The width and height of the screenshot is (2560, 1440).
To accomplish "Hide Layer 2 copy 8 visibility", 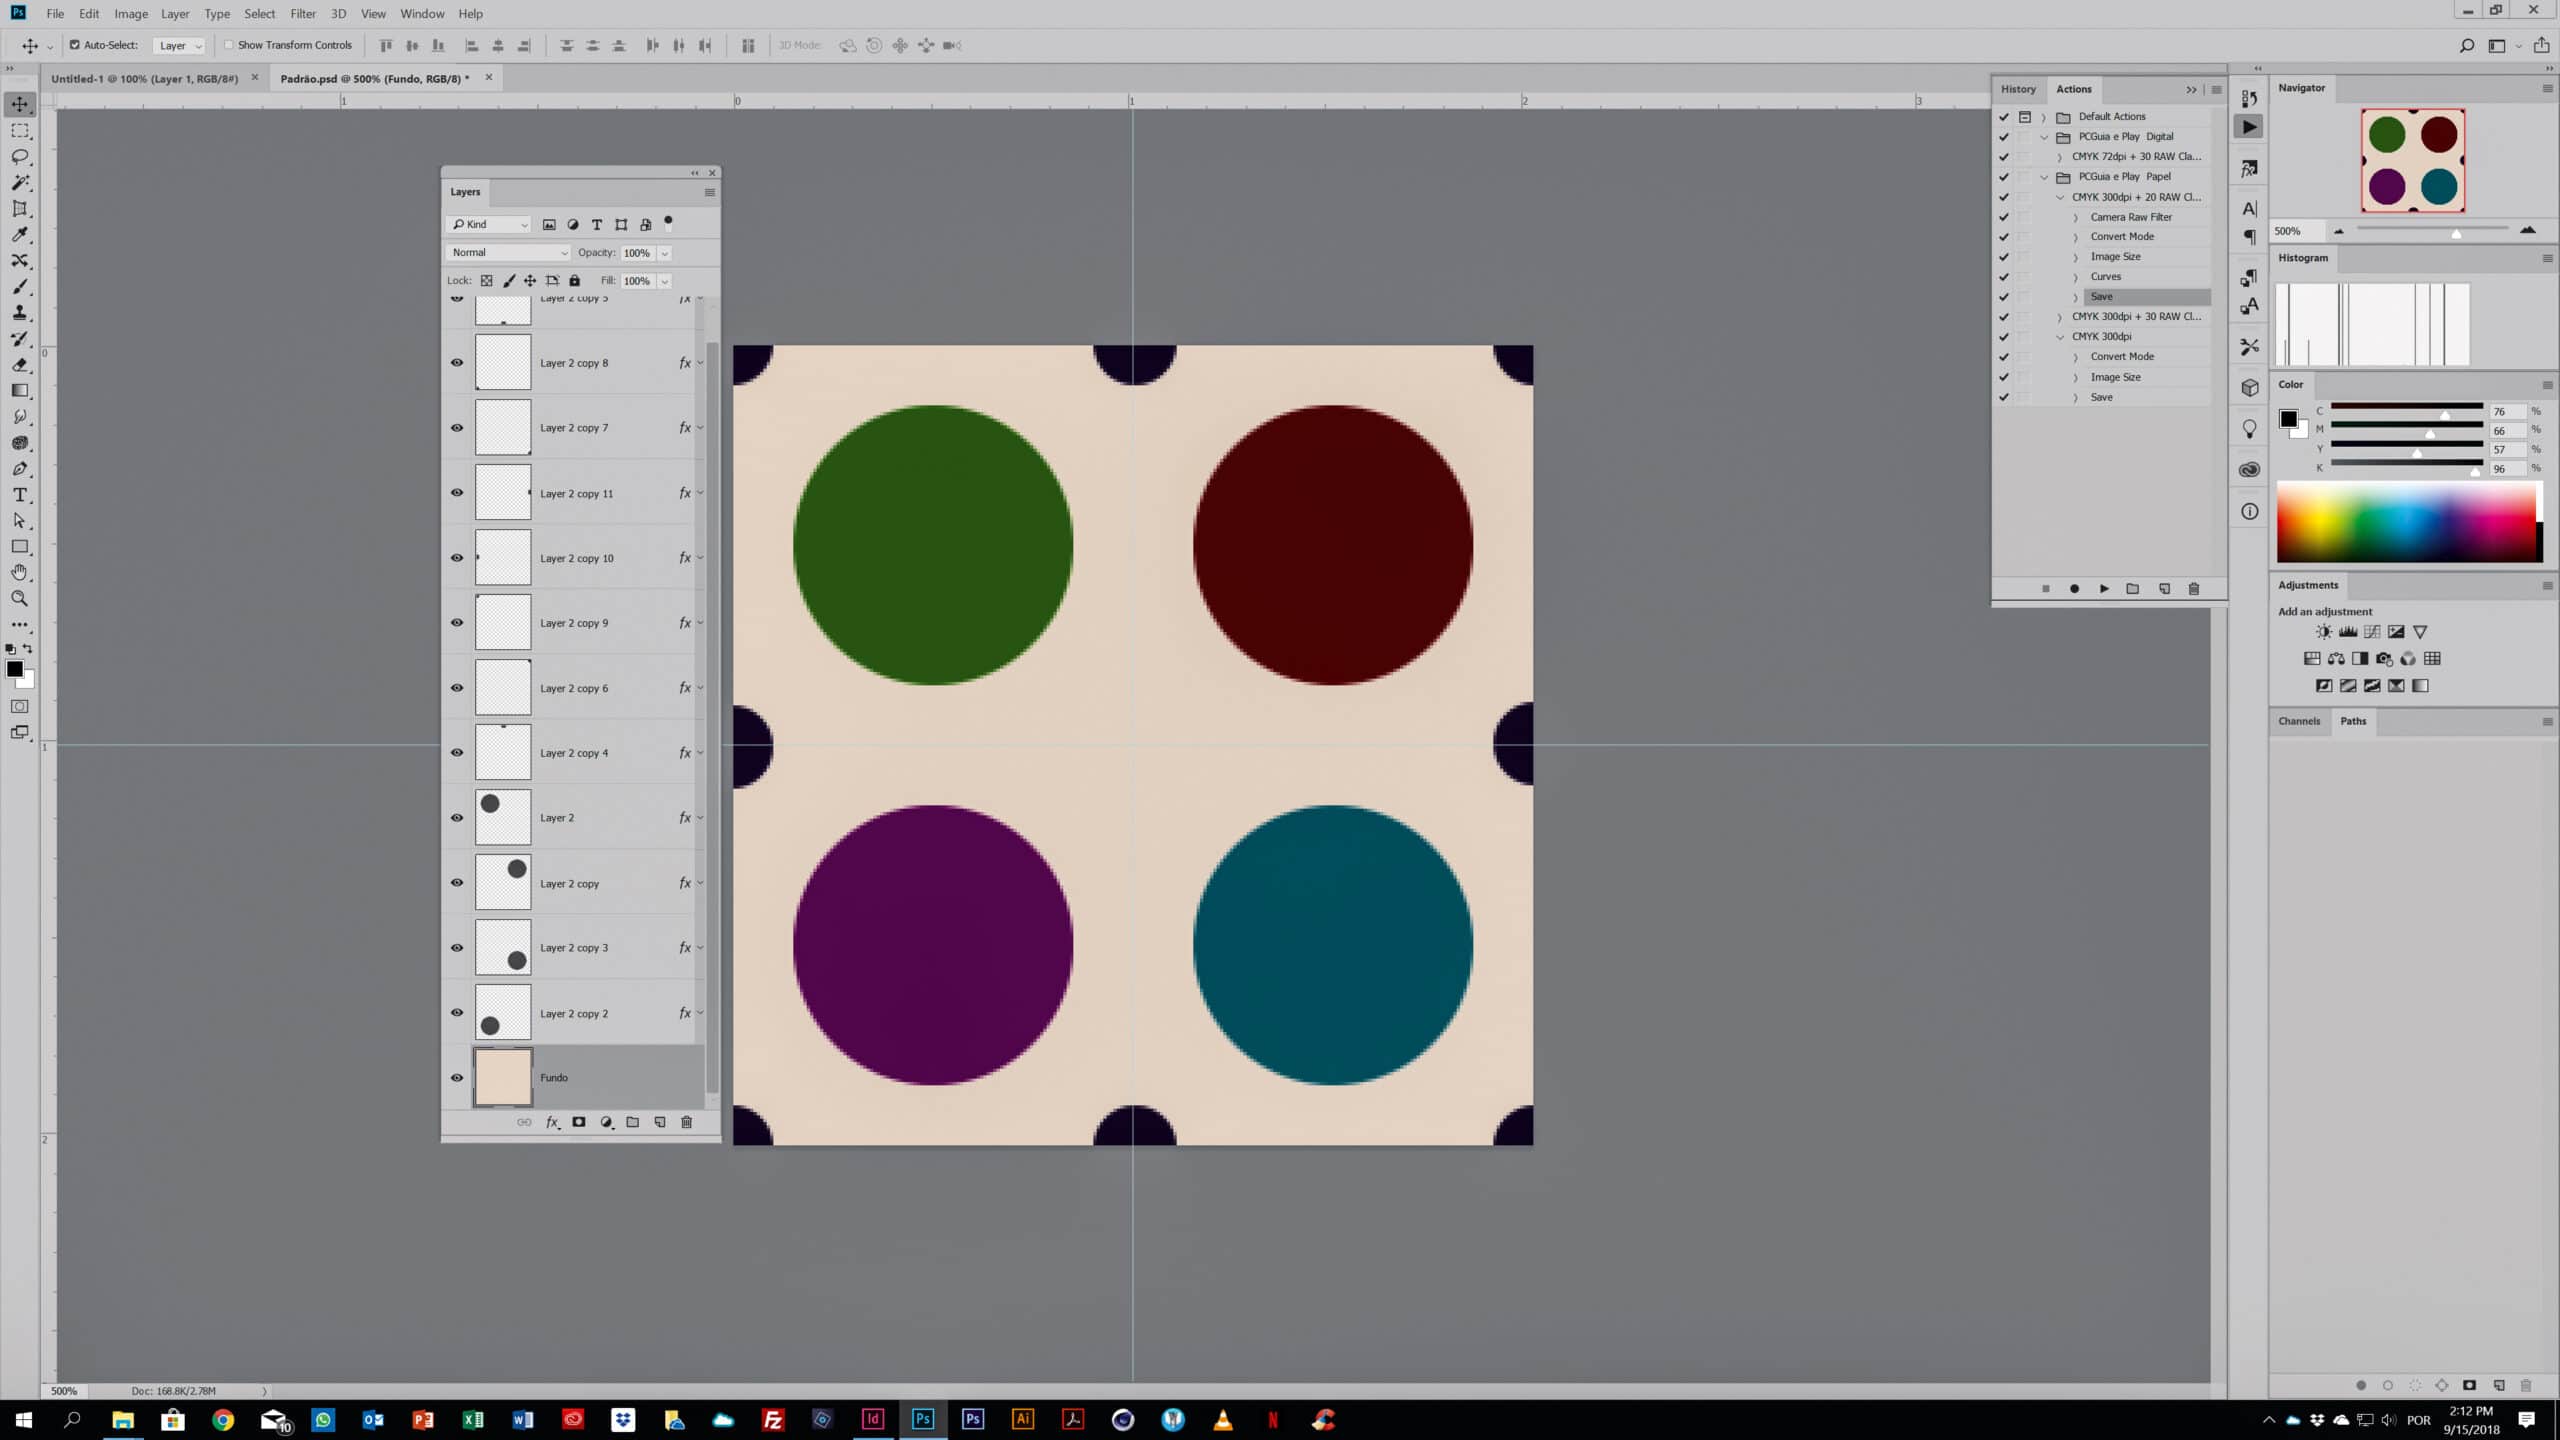I will (457, 362).
